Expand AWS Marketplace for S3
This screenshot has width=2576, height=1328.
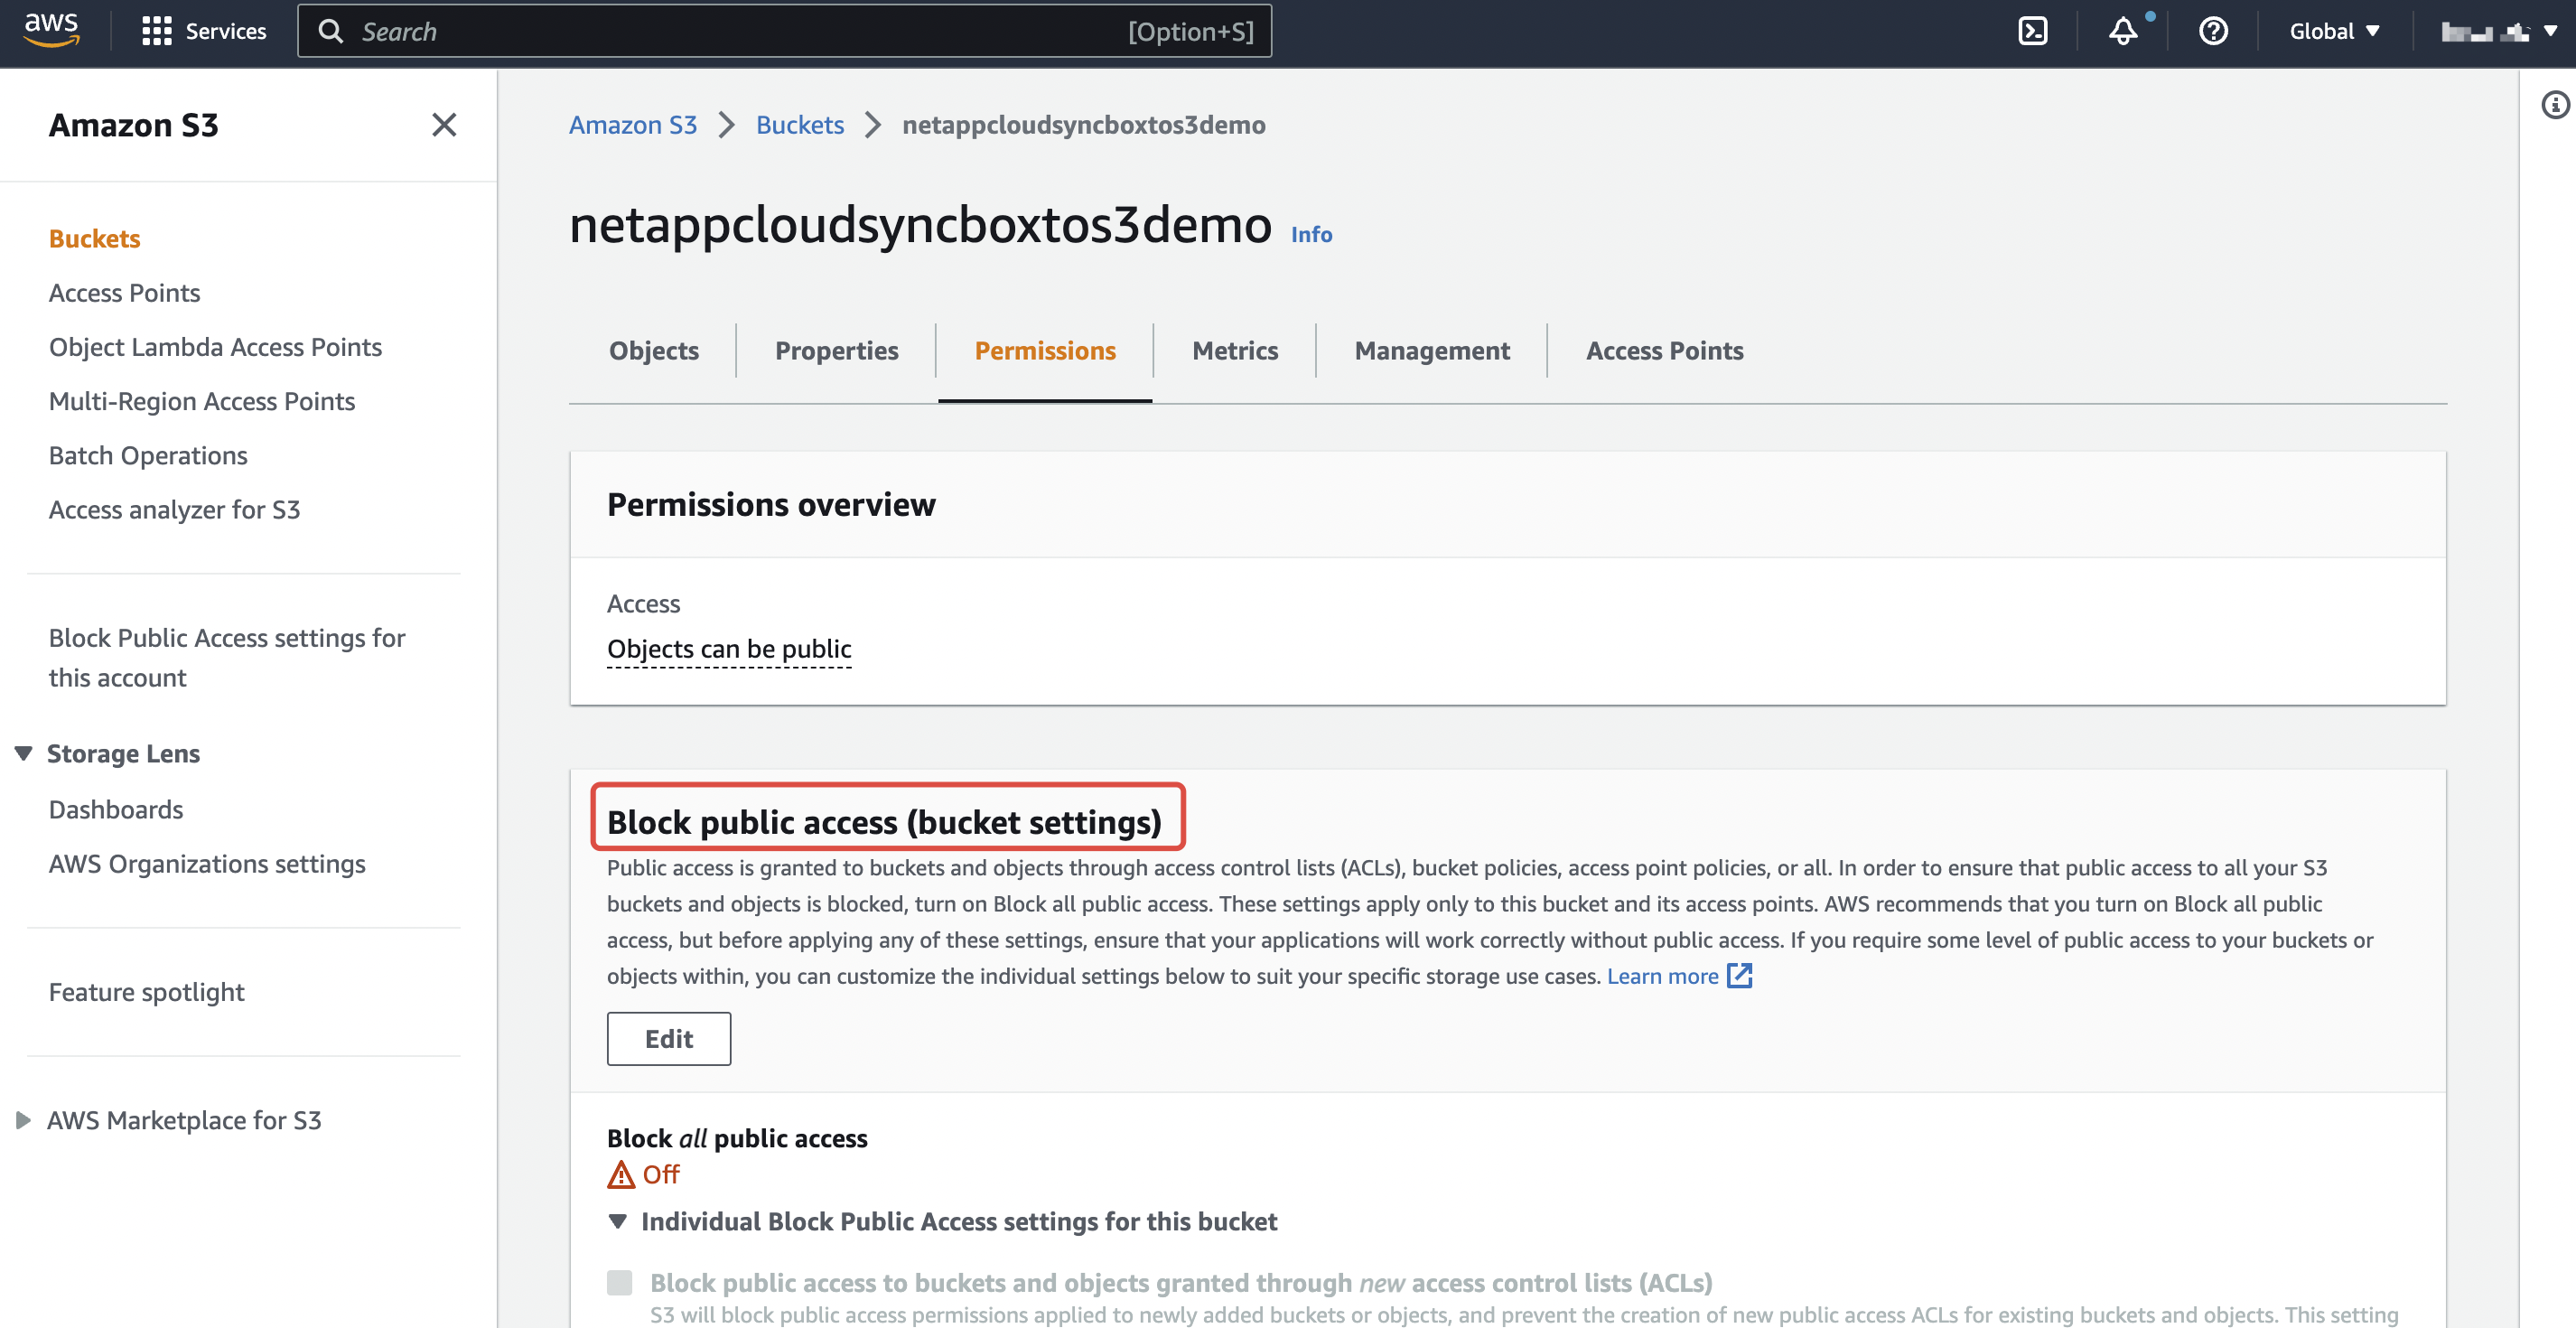[23, 1120]
